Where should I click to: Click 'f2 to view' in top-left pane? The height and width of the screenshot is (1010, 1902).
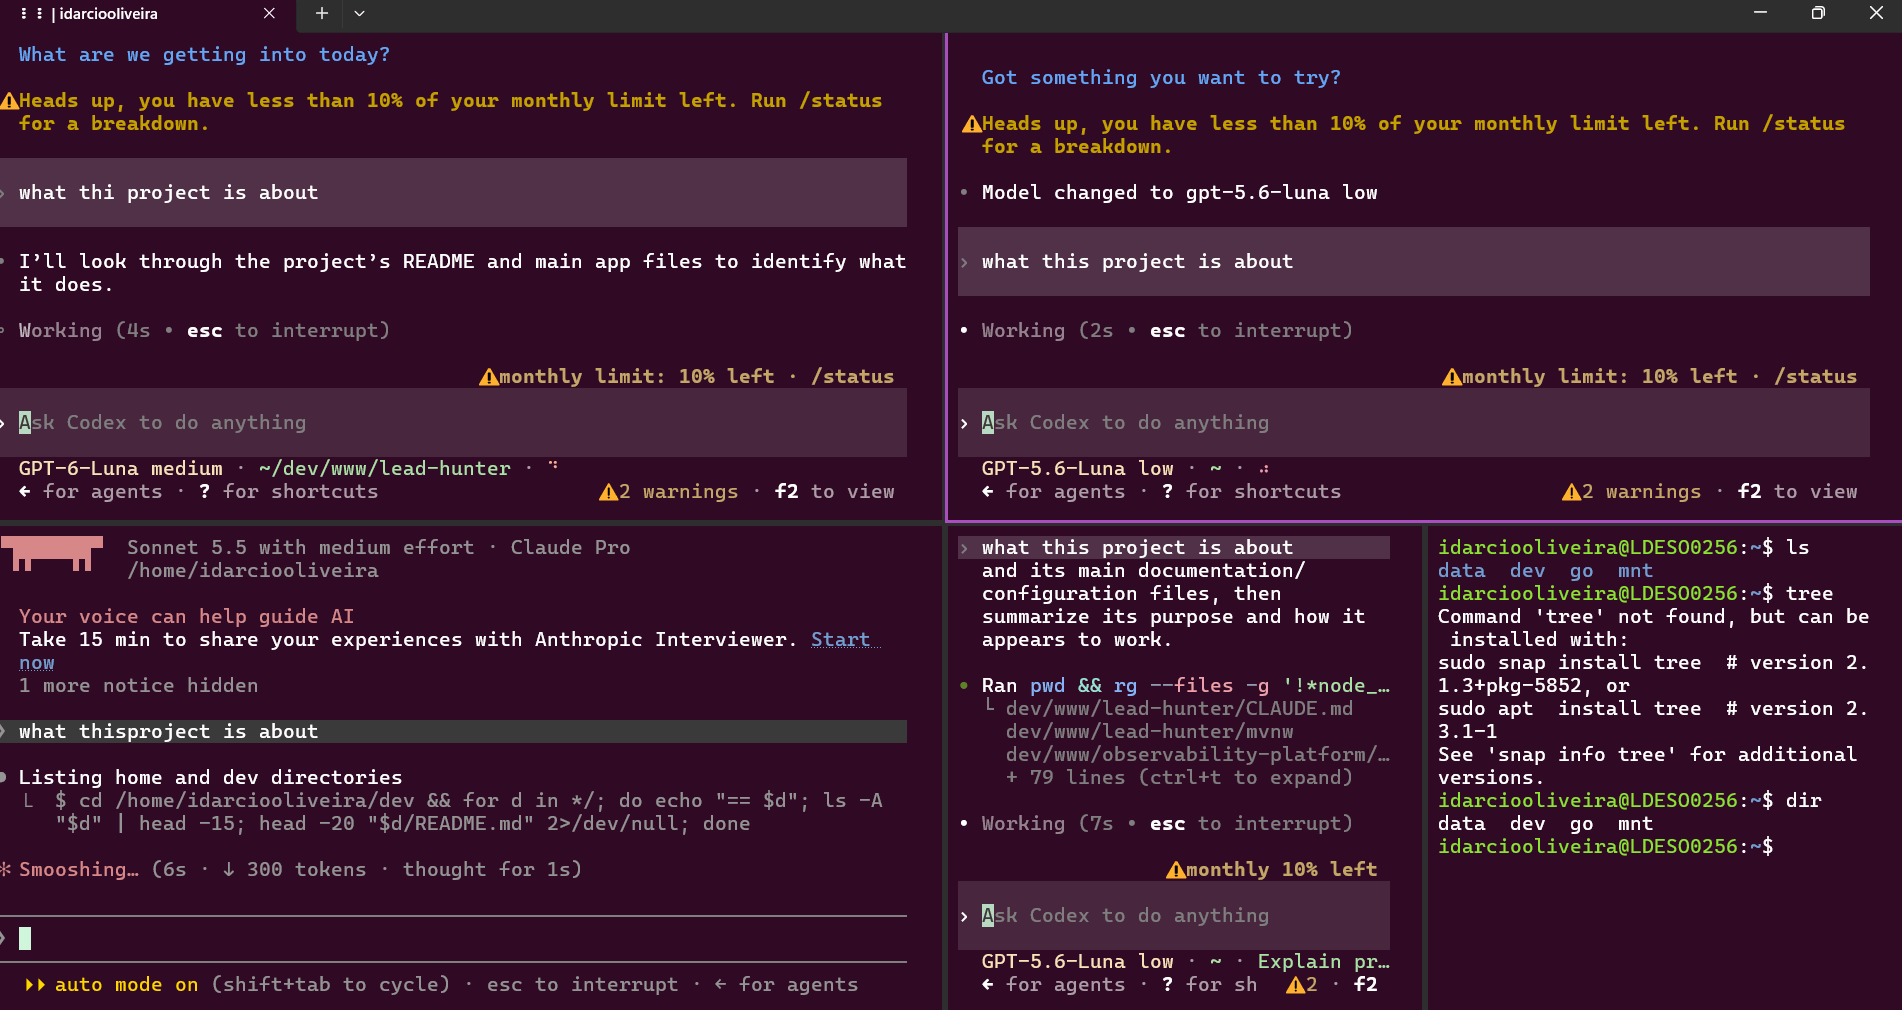pos(834,492)
